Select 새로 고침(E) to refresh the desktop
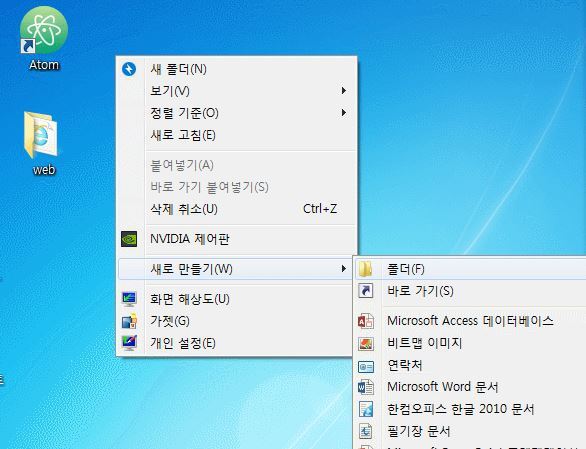Viewport: 586px width, 449px height. point(236,135)
